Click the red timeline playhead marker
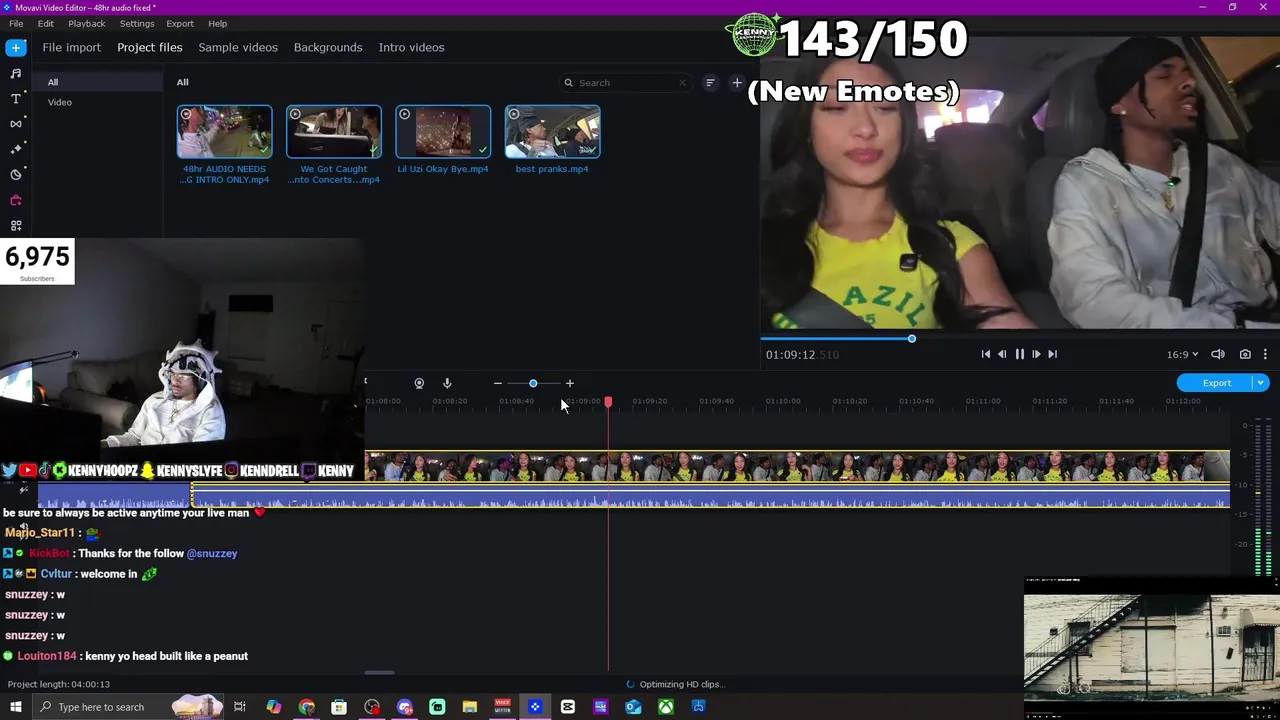The image size is (1280, 720). pyautogui.click(x=608, y=402)
